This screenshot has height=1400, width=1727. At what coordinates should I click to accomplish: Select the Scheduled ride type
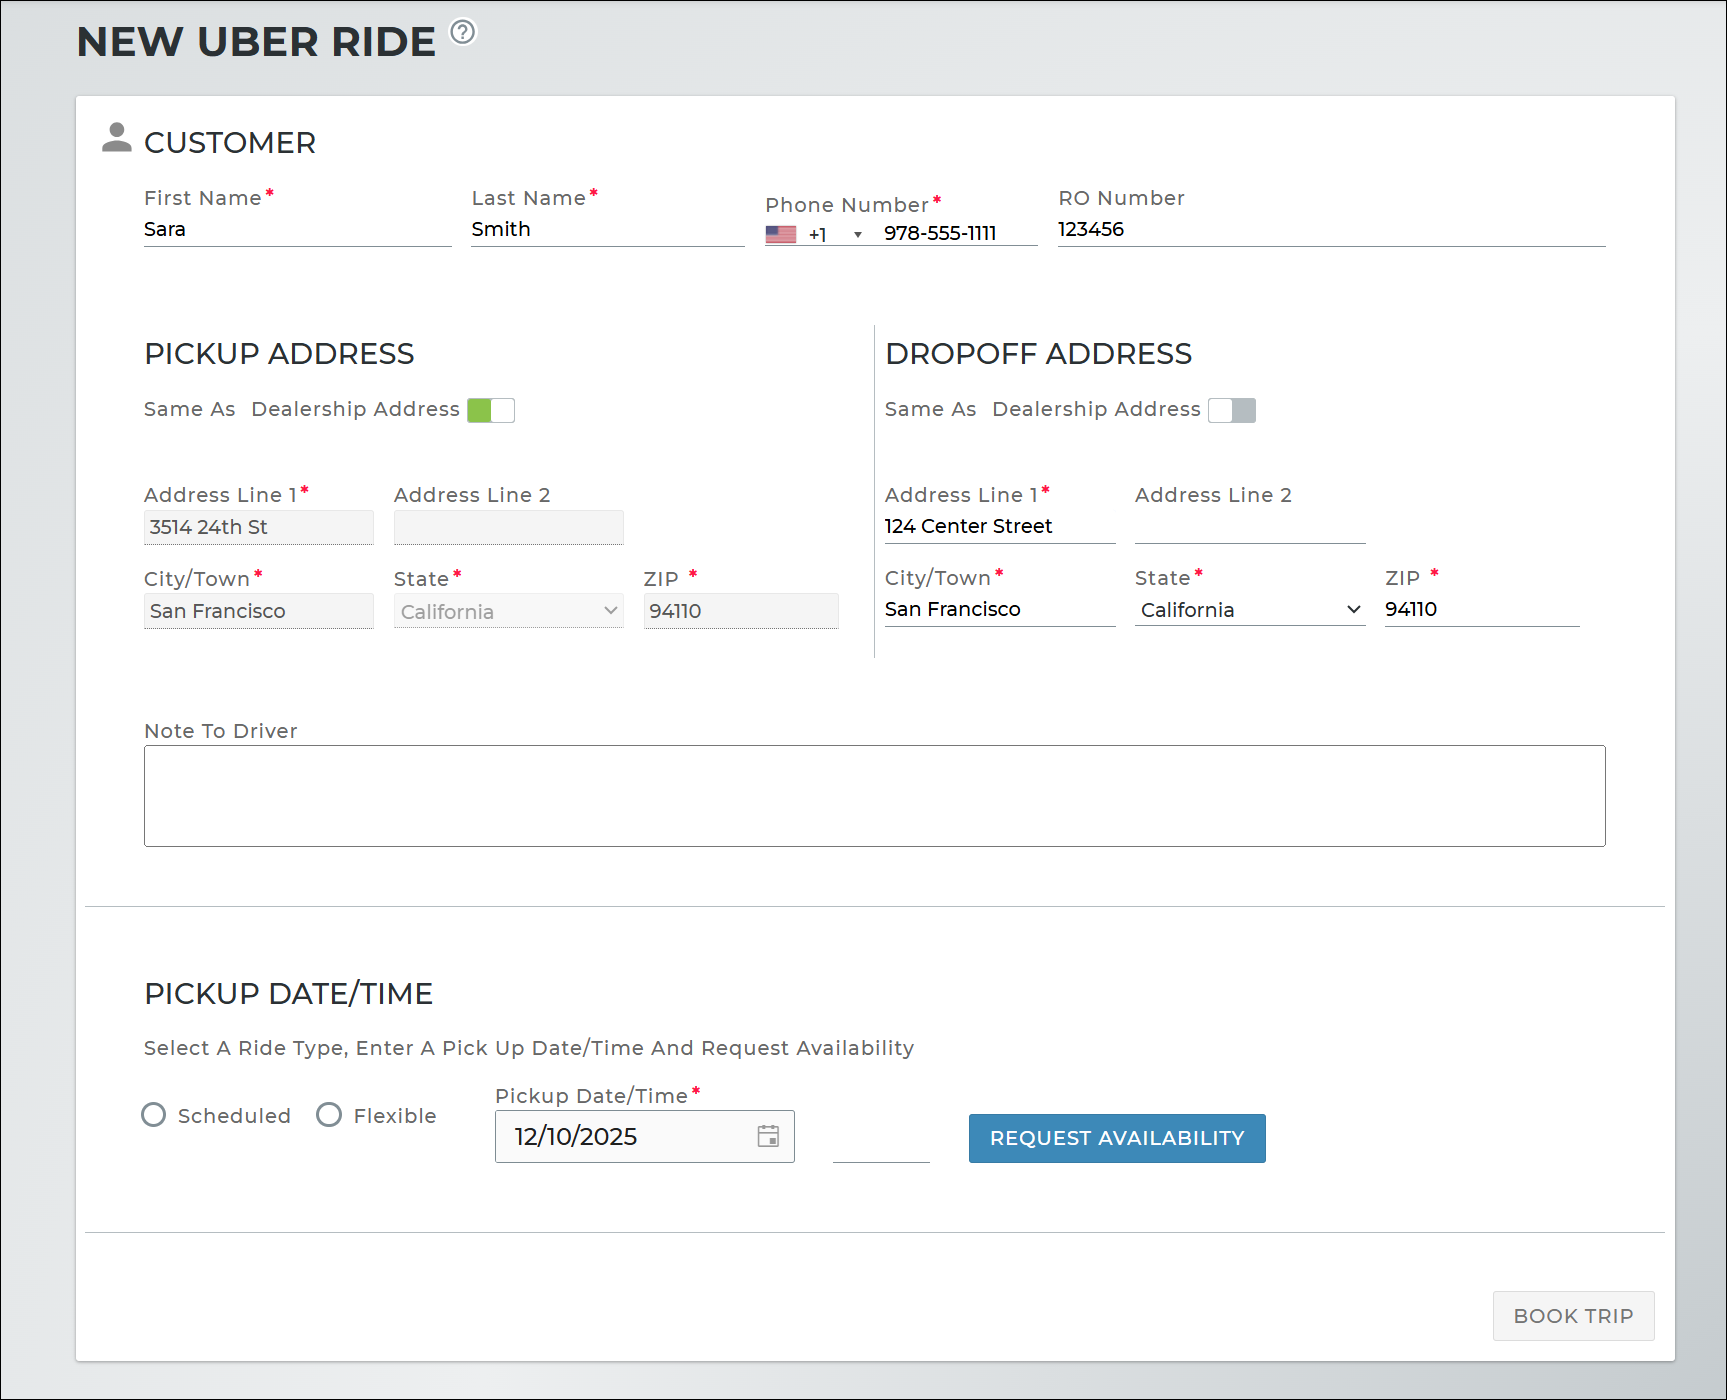pyautogui.click(x=154, y=1115)
